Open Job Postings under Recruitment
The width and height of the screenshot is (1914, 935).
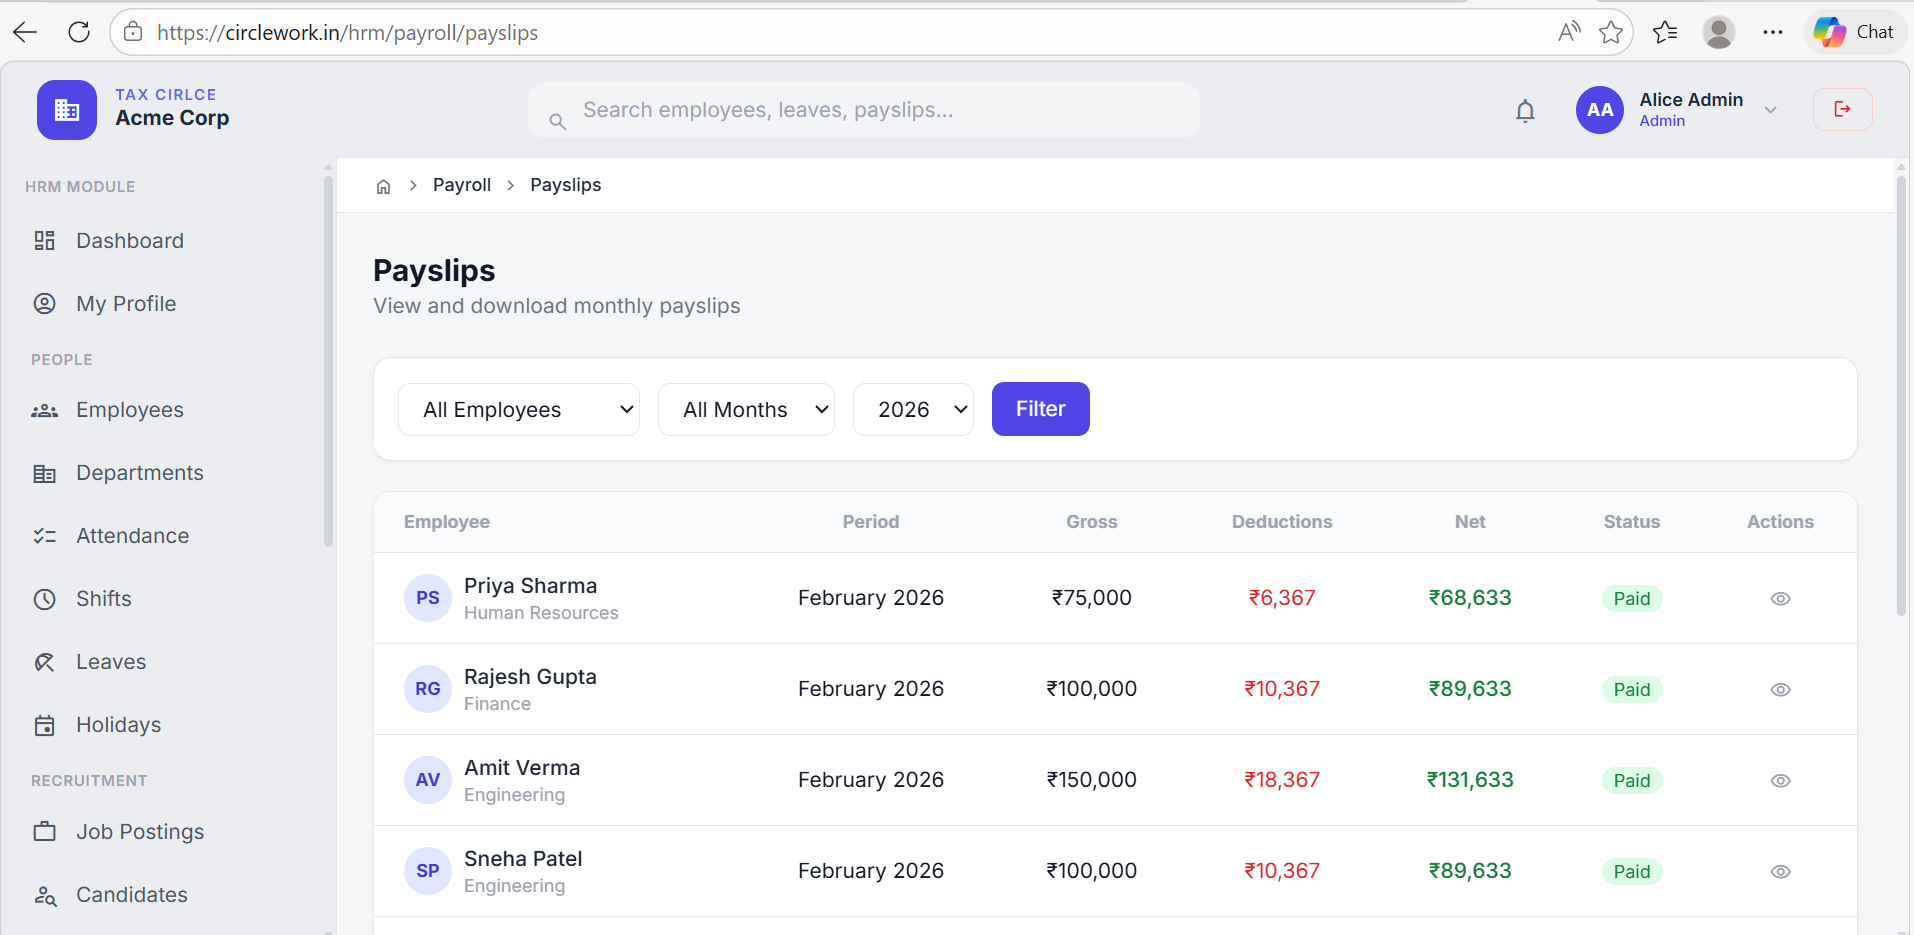point(139,831)
